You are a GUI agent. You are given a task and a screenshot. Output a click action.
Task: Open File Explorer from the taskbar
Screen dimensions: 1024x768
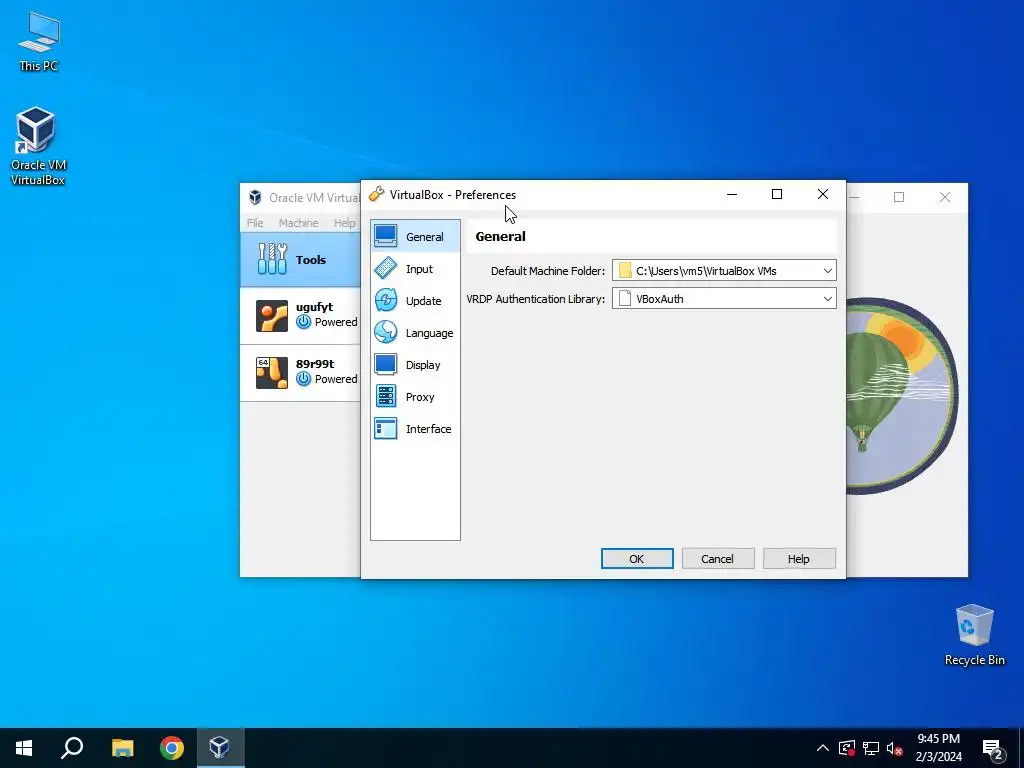(x=122, y=748)
